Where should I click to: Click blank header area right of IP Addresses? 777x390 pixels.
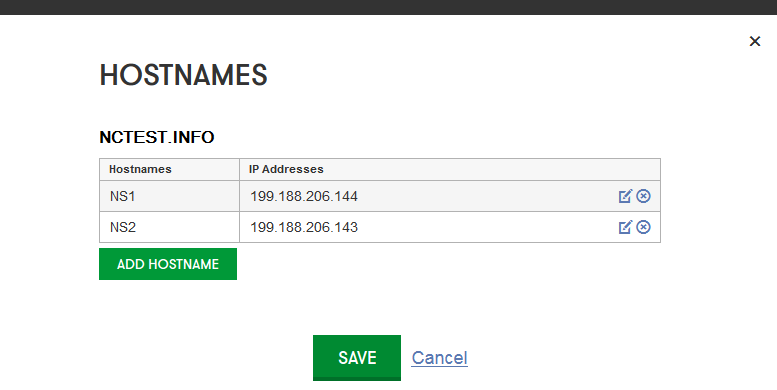pos(491,169)
